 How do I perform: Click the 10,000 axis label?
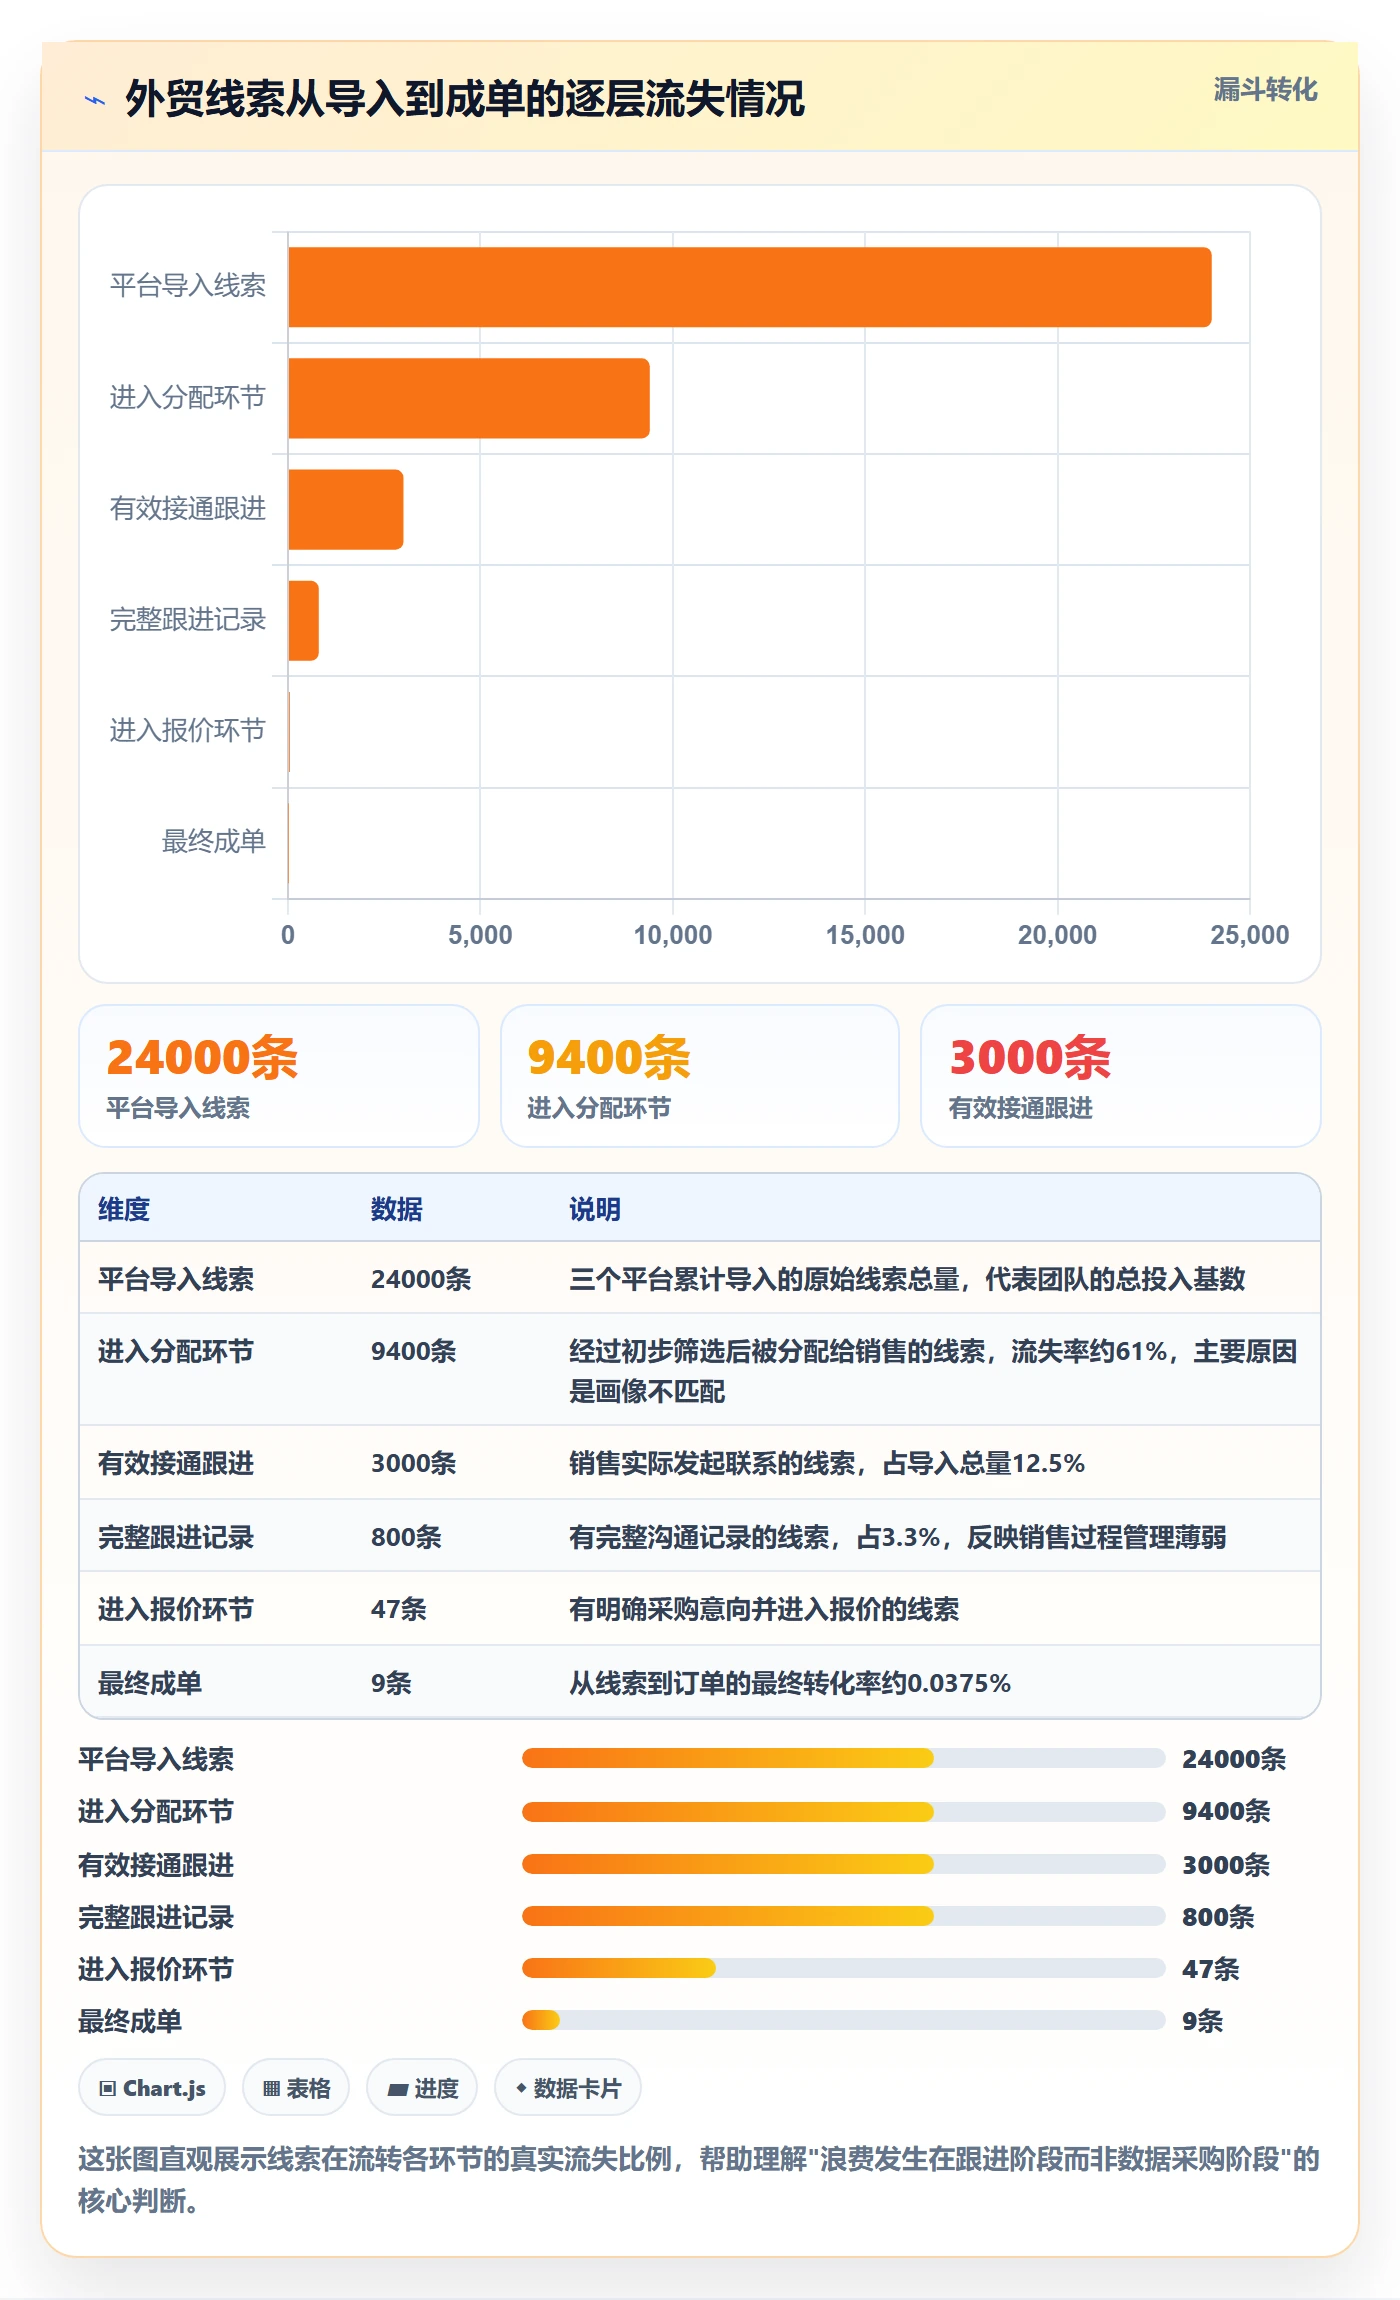[673, 935]
